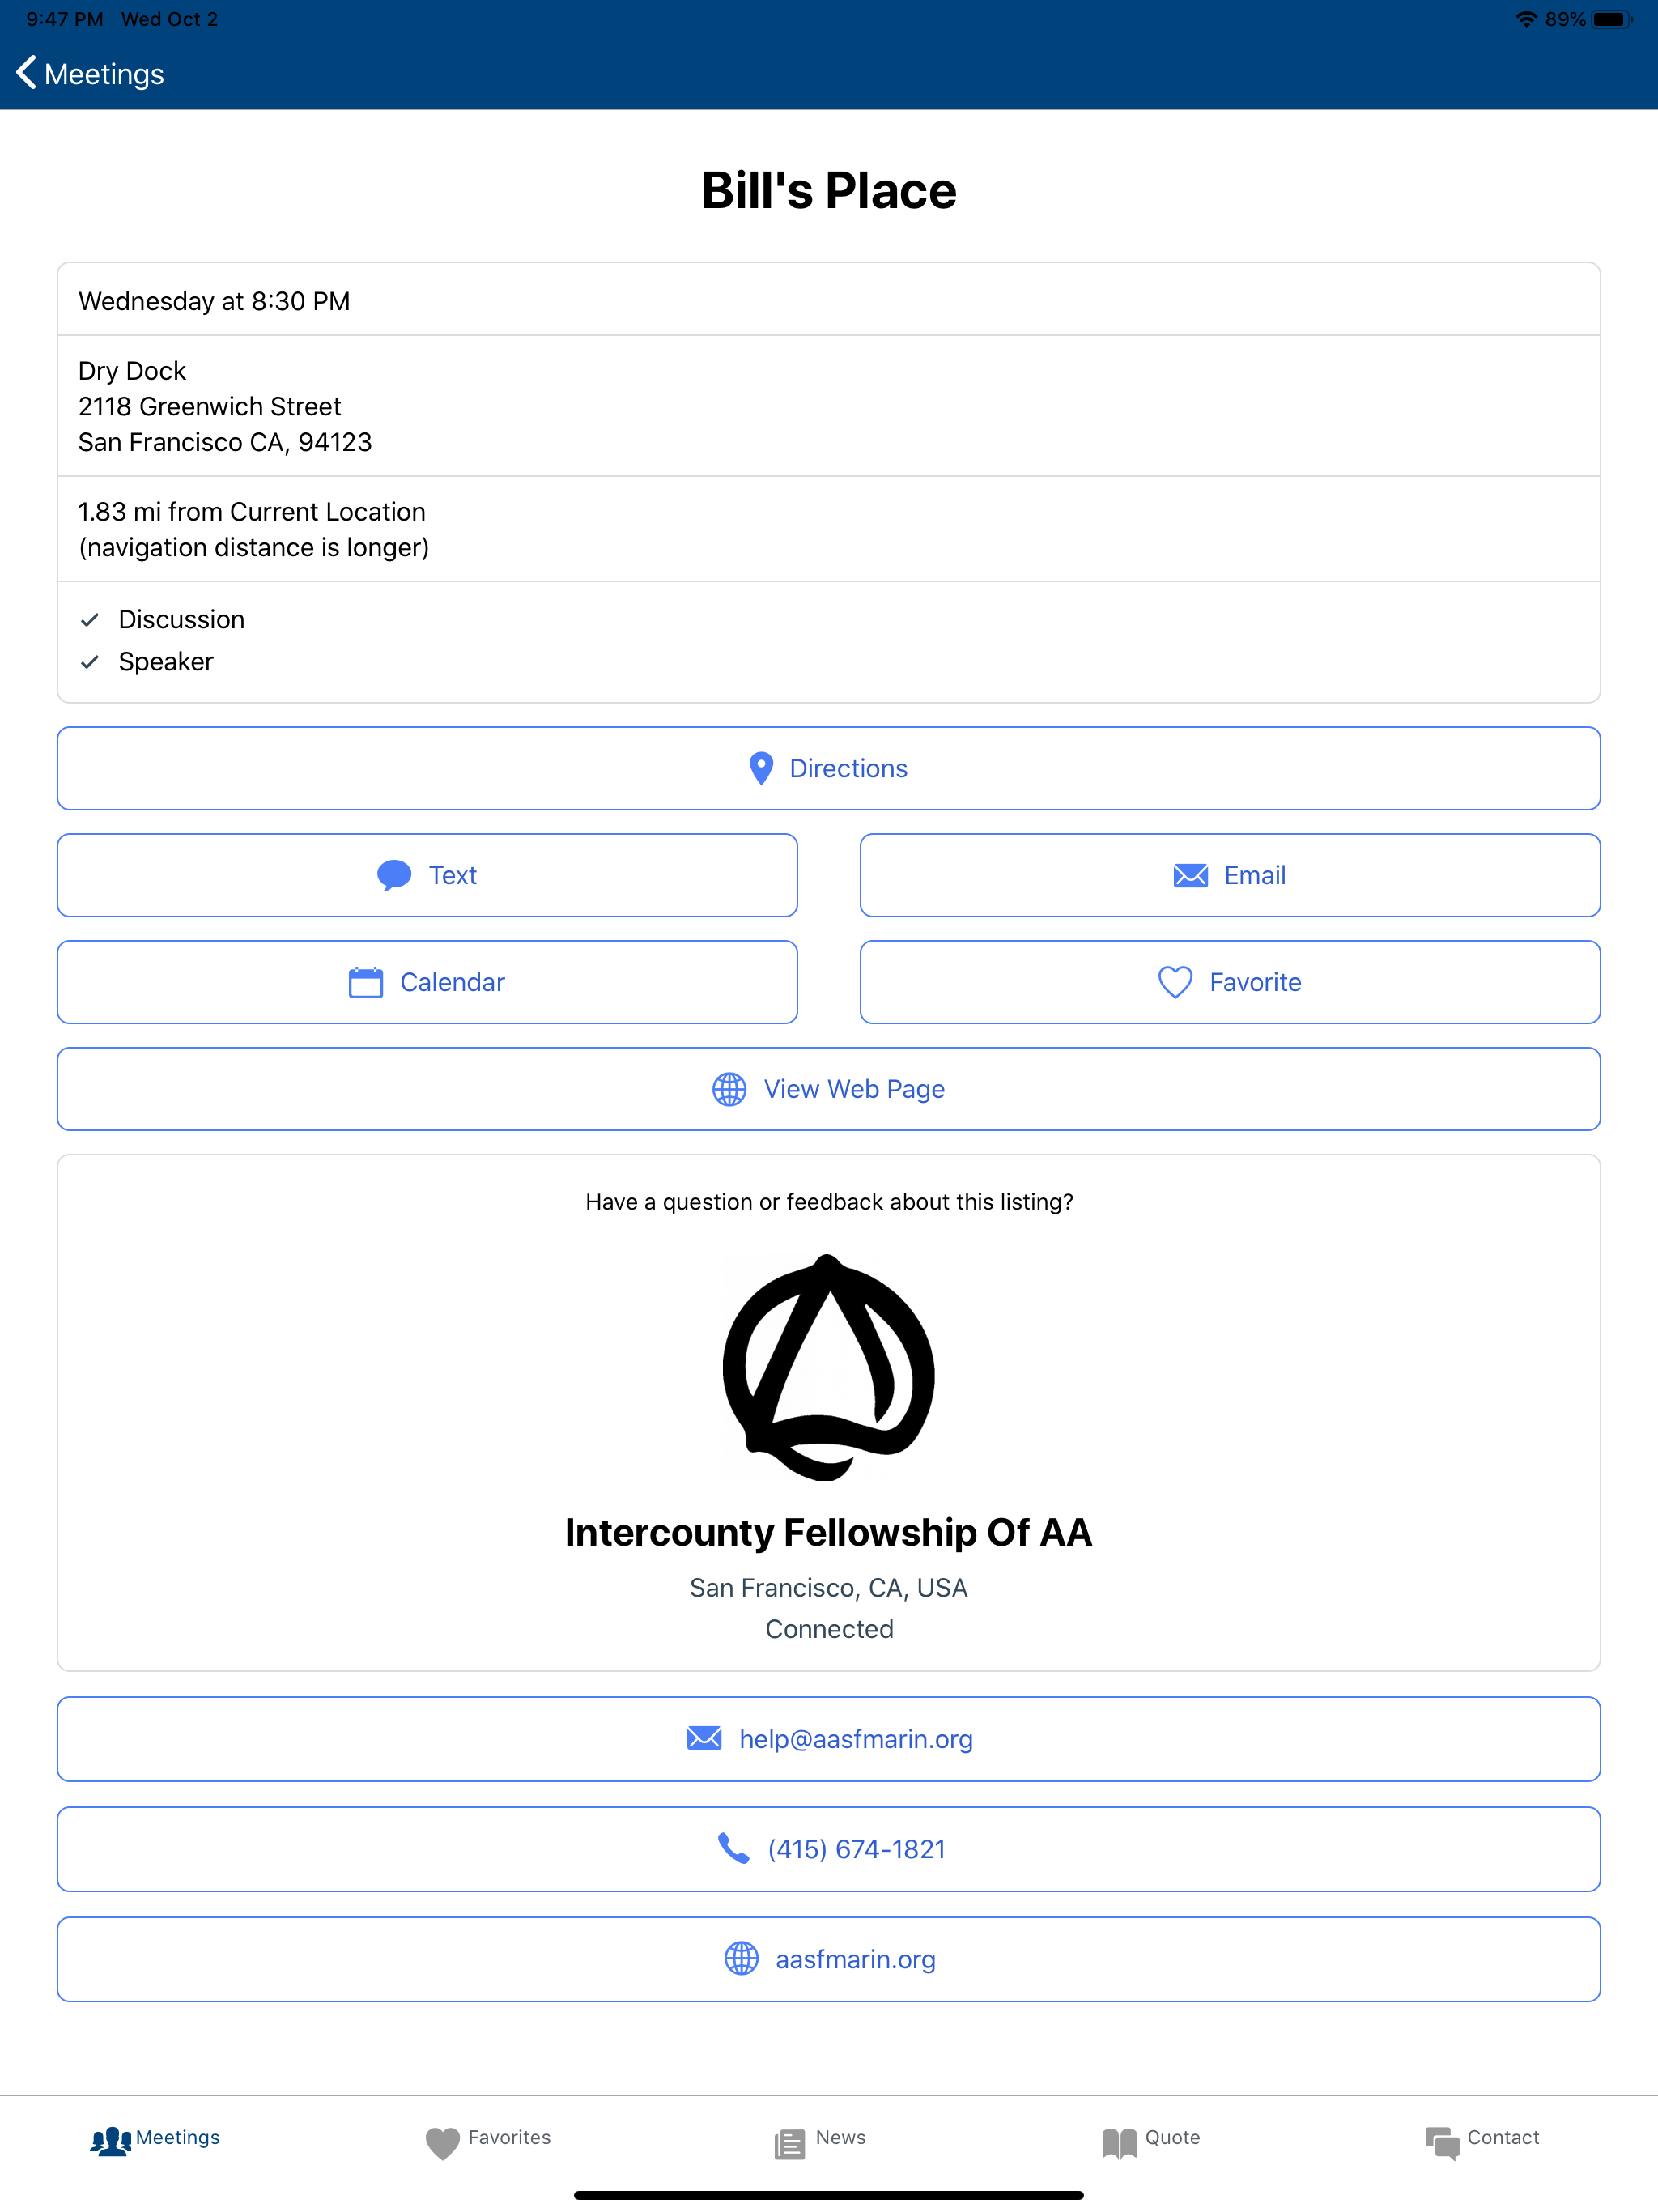Switch to the Meetings tab
The height and width of the screenshot is (2212, 1658).
(x=156, y=2140)
